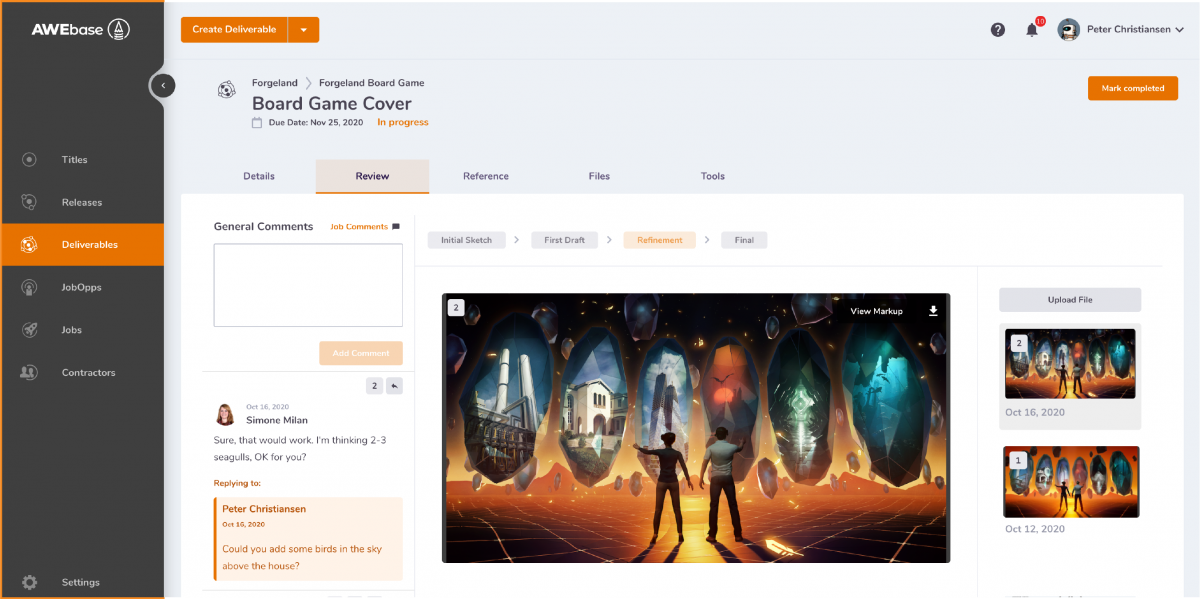This screenshot has height=599, width=1200.
Task: Open the notifications bell
Action: pos(1032,30)
